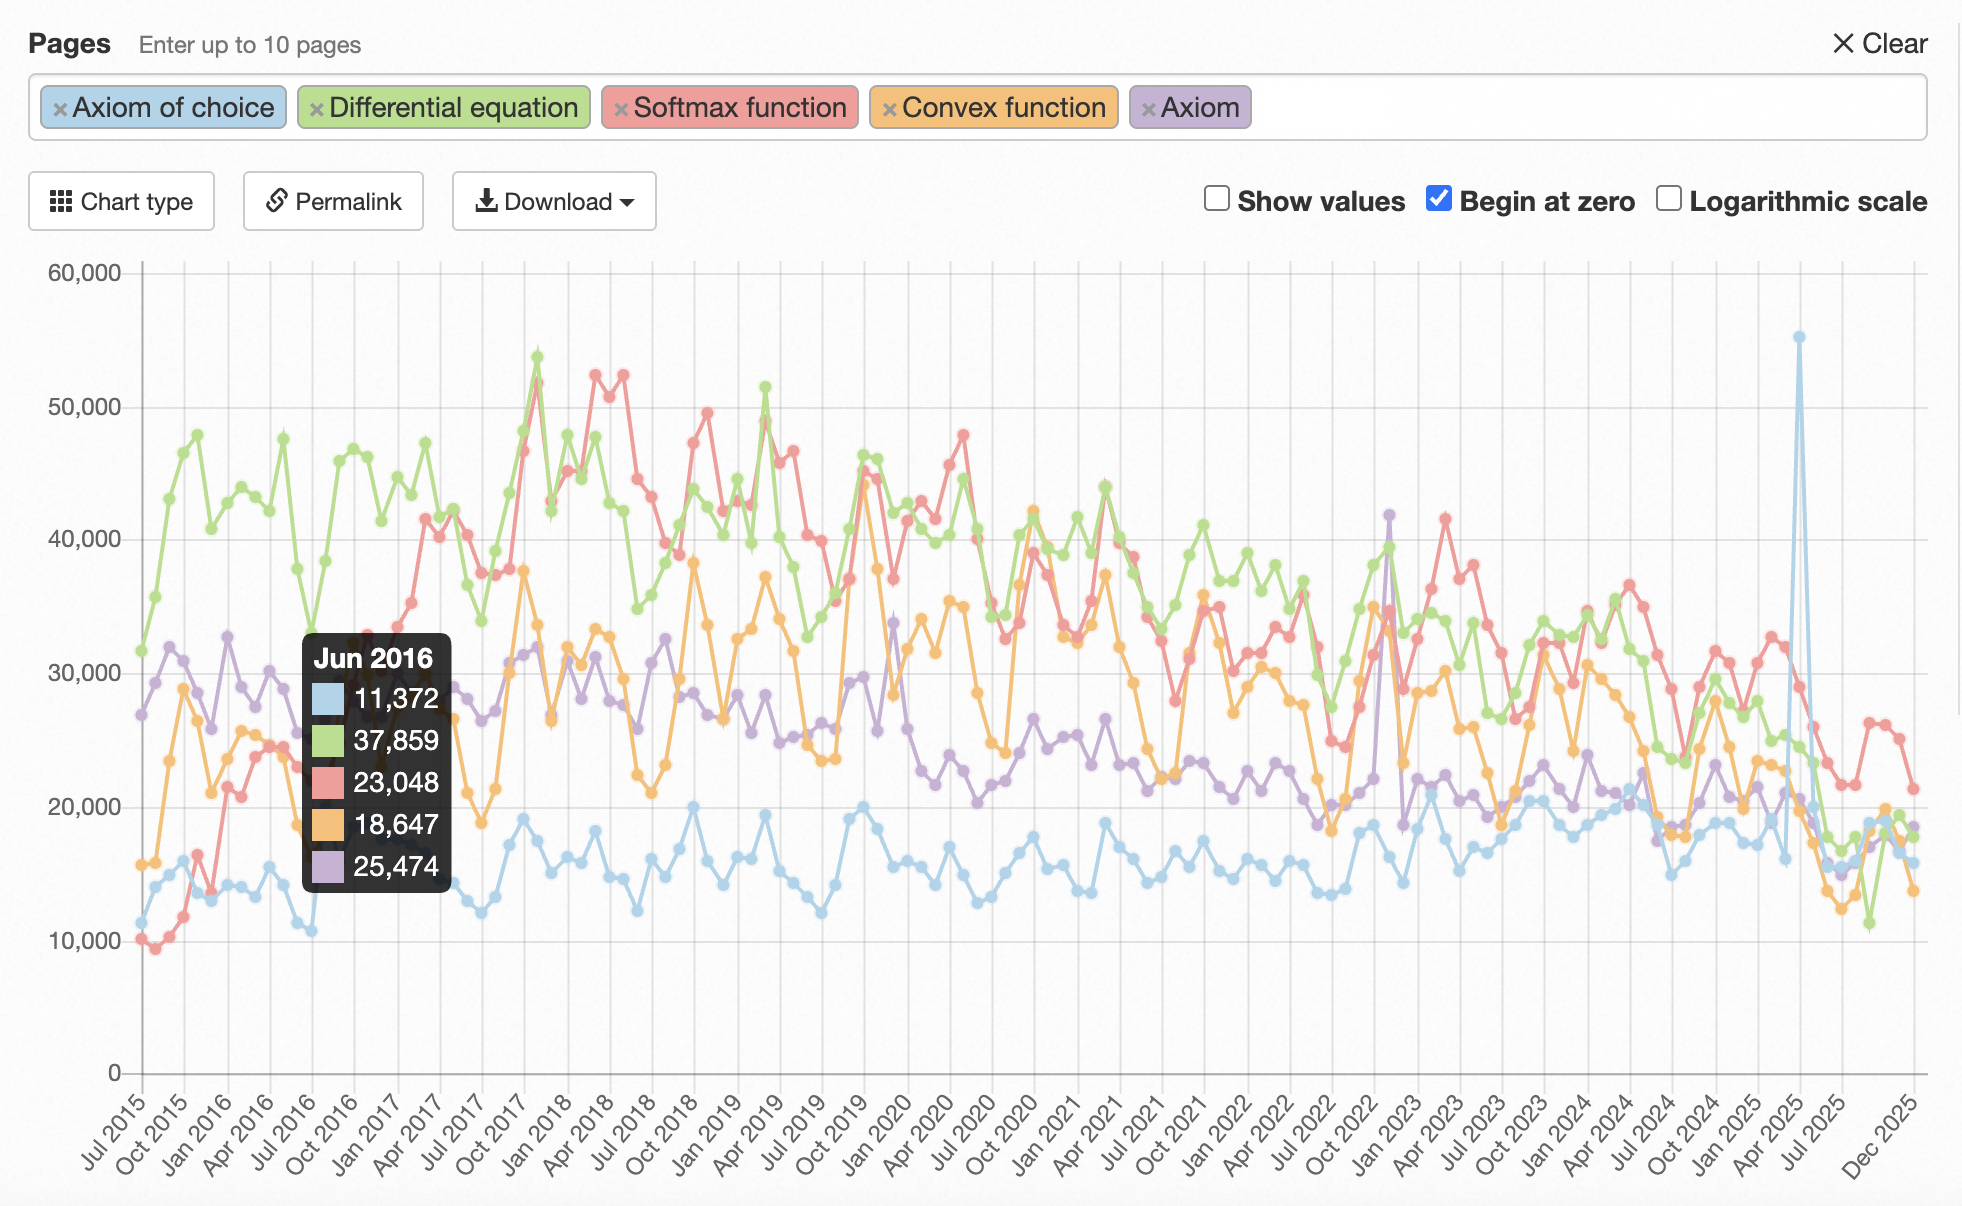The image size is (1962, 1206).
Task: Click the Download arrow icon
Action: point(486,201)
